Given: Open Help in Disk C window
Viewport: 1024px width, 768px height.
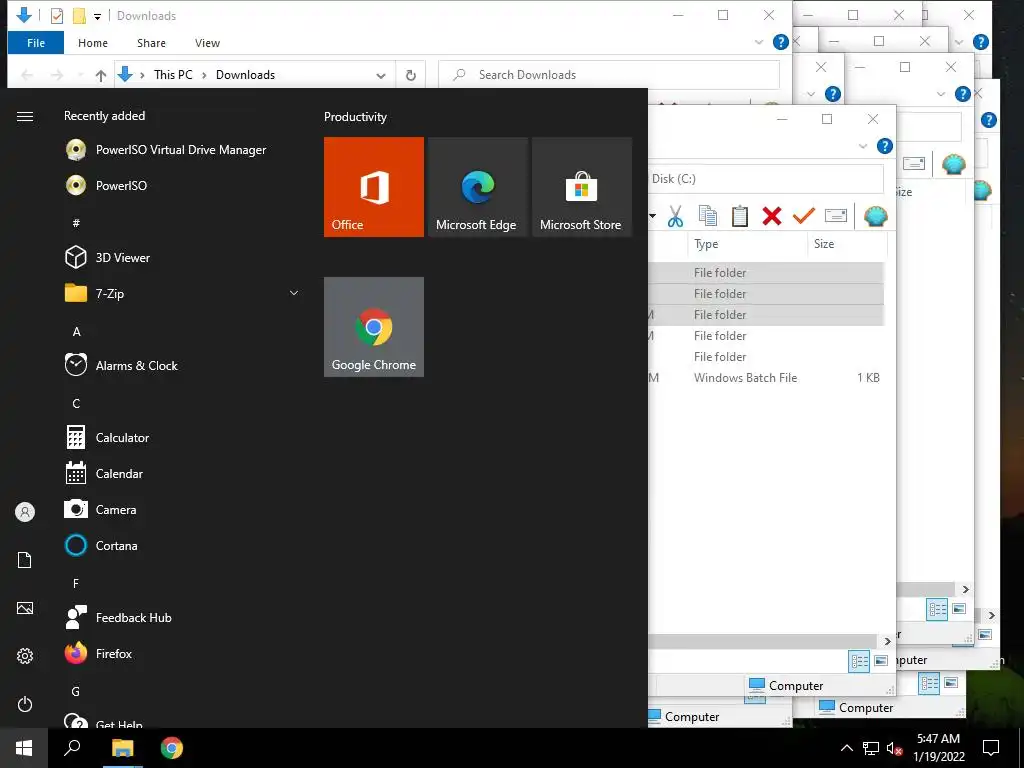Looking at the screenshot, I should point(884,146).
